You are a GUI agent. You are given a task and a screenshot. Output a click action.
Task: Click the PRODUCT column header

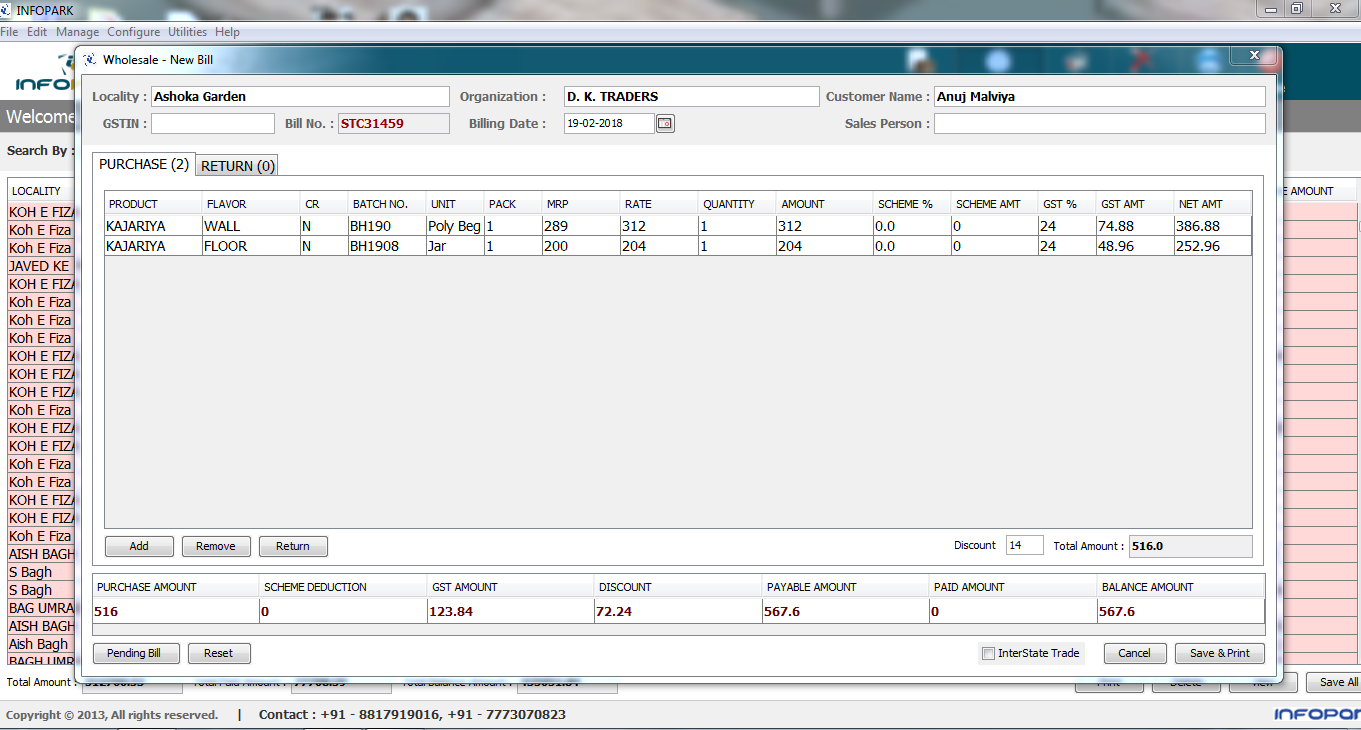coord(153,204)
